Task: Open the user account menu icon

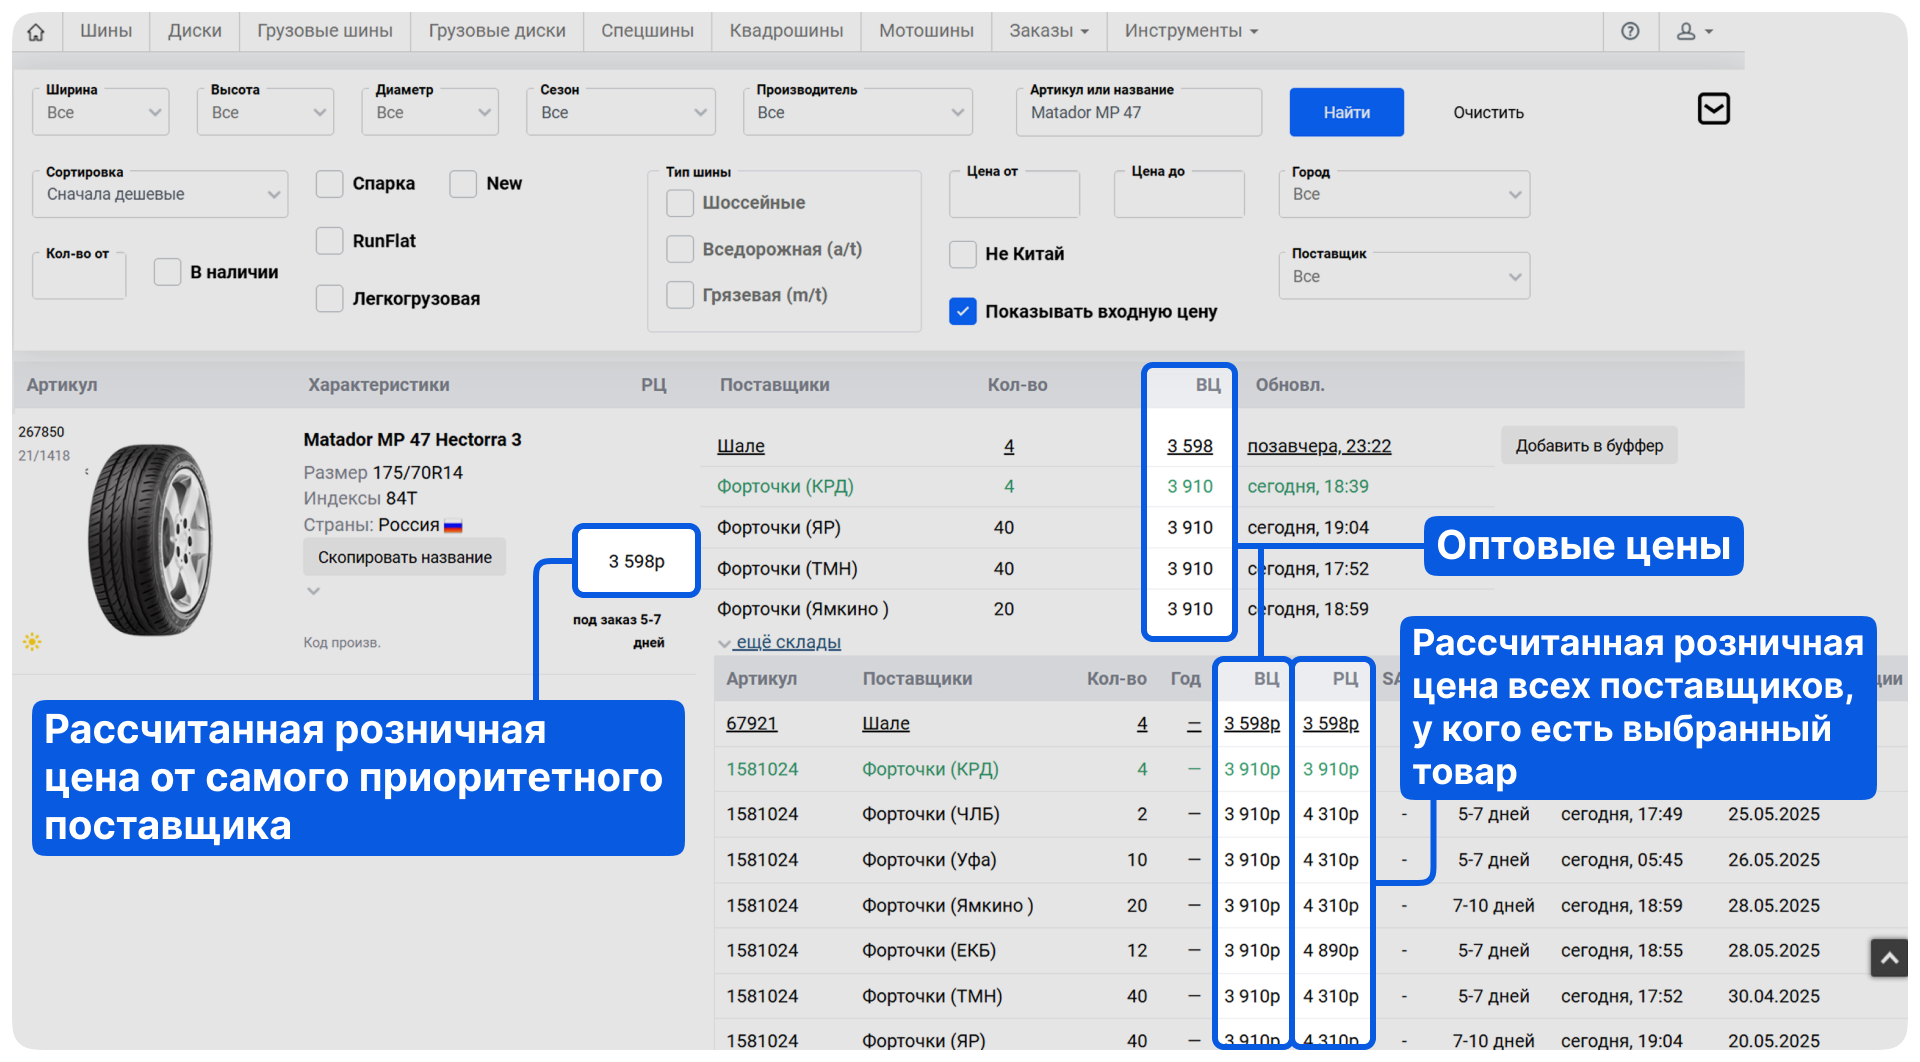Action: tap(1694, 31)
